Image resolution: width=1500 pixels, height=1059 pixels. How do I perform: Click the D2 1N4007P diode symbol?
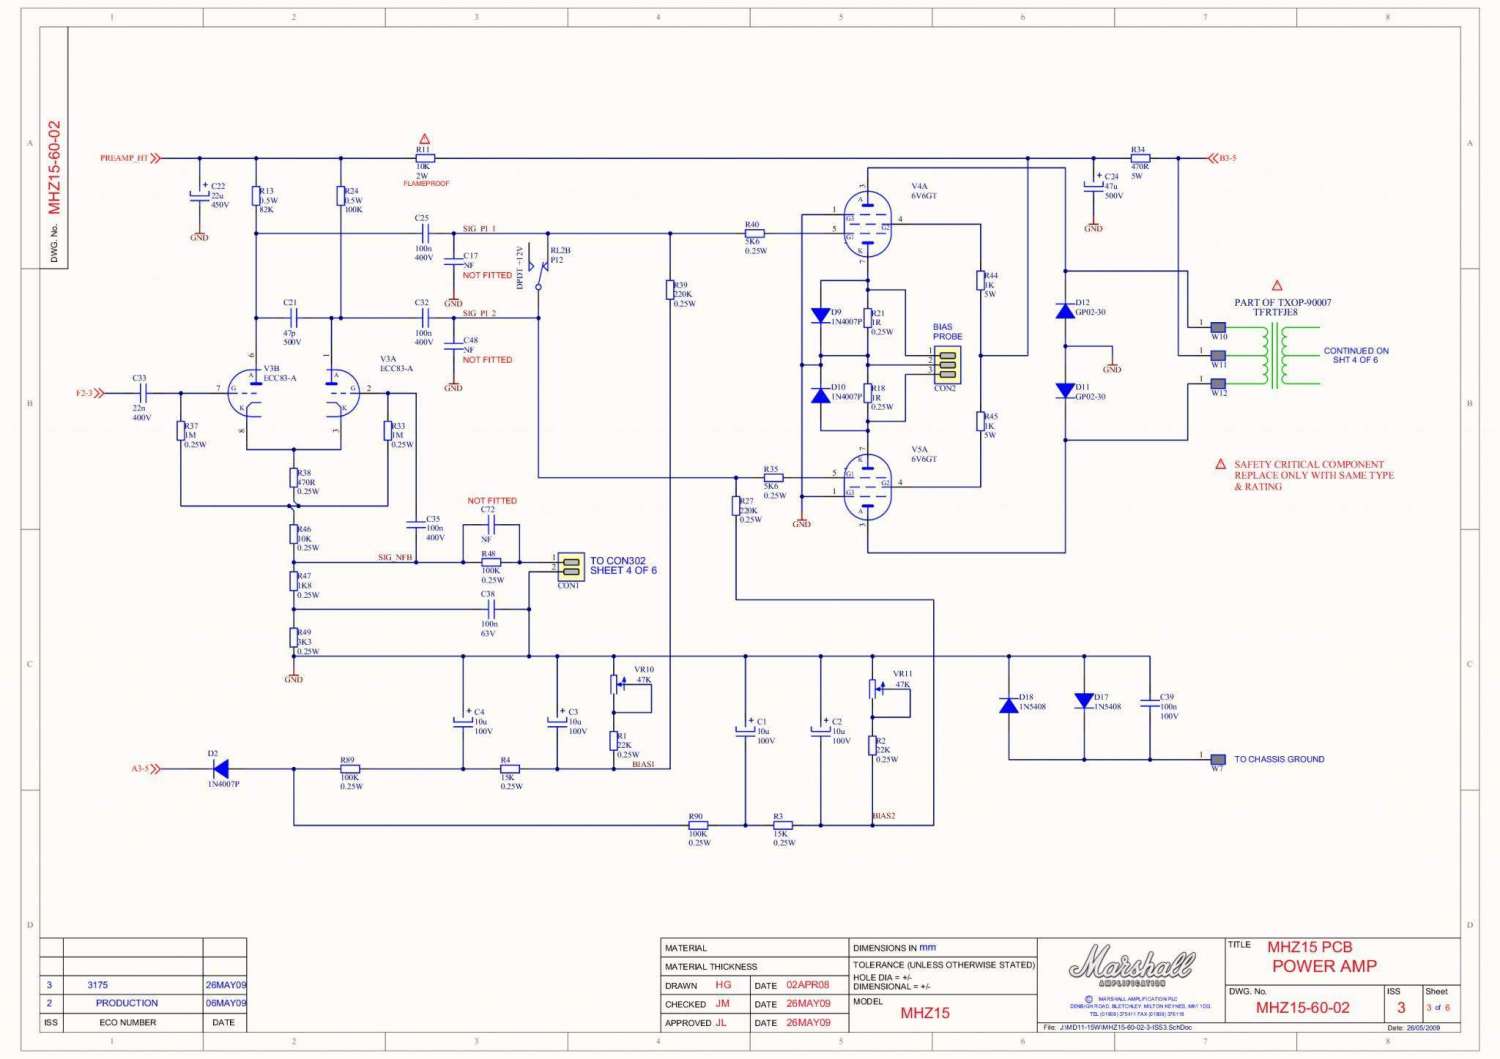point(220,769)
